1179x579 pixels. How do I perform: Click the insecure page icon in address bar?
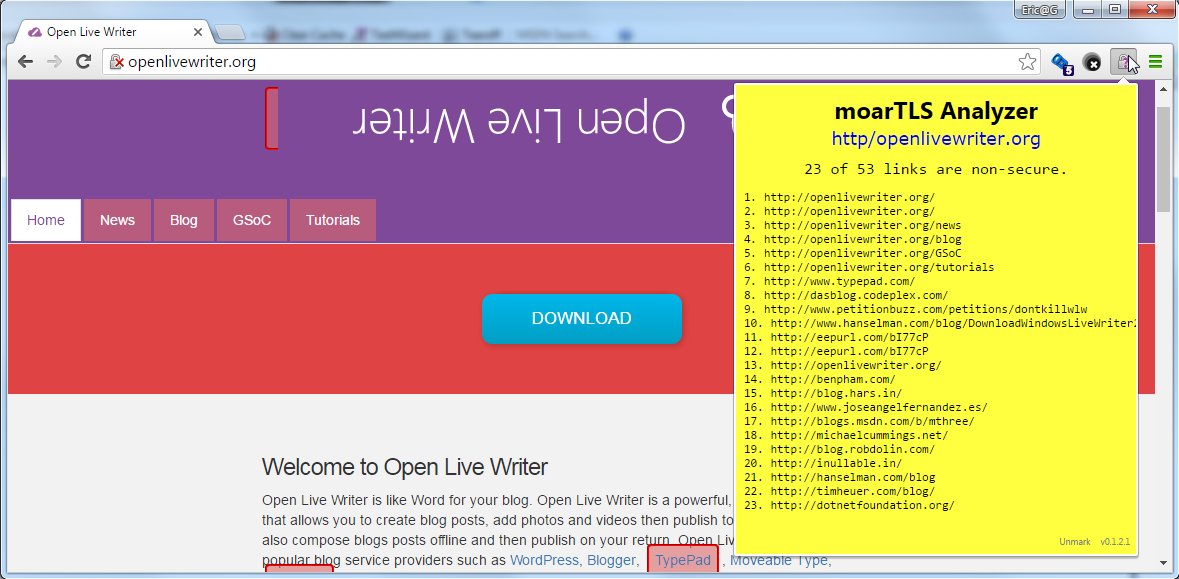click(117, 62)
